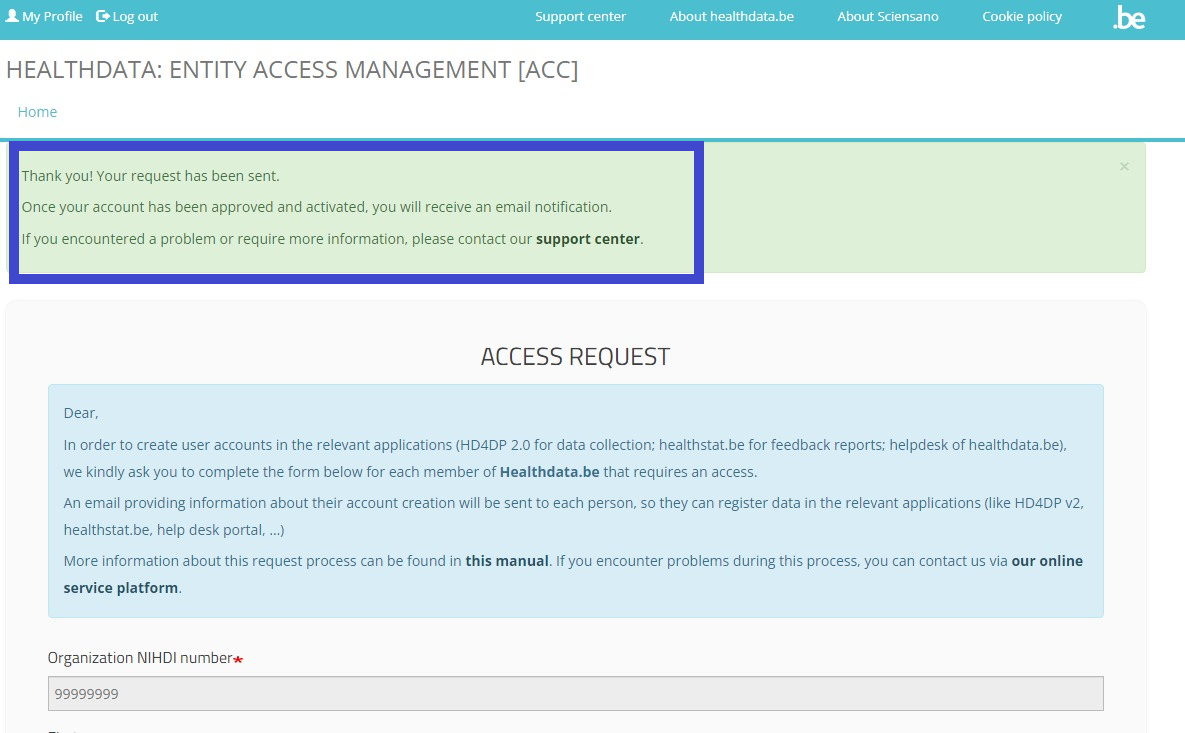Click the ACCESS REQUEST form heading
The image size is (1185, 733).
575,357
